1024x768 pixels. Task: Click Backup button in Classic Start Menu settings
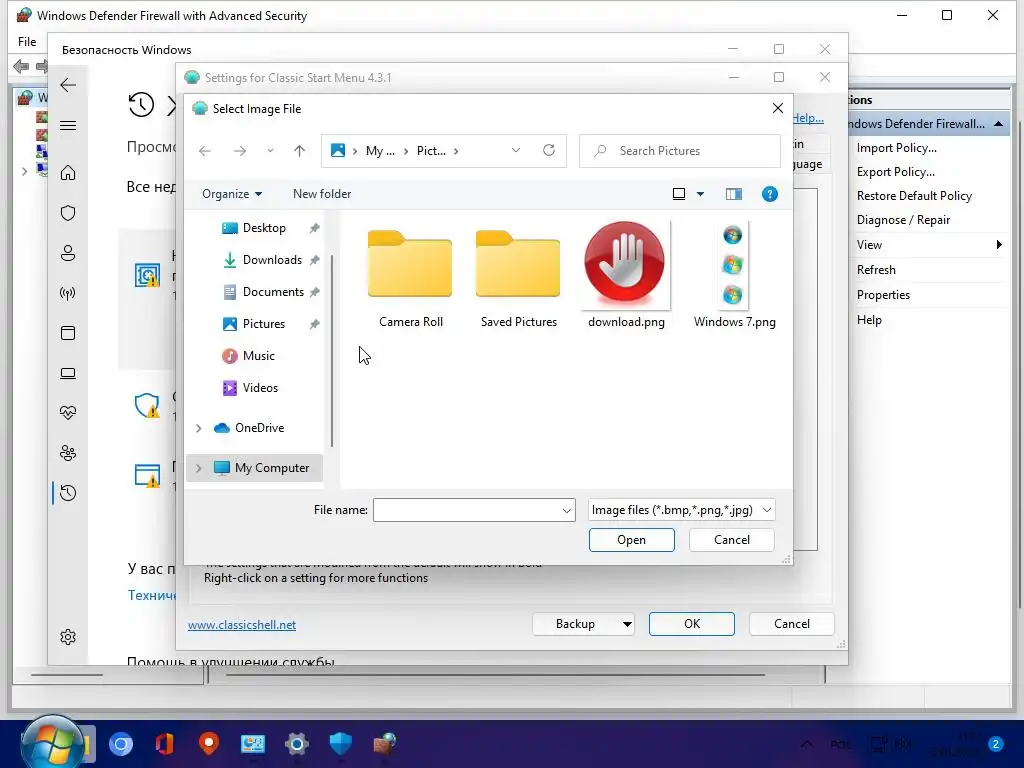tap(575, 624)
